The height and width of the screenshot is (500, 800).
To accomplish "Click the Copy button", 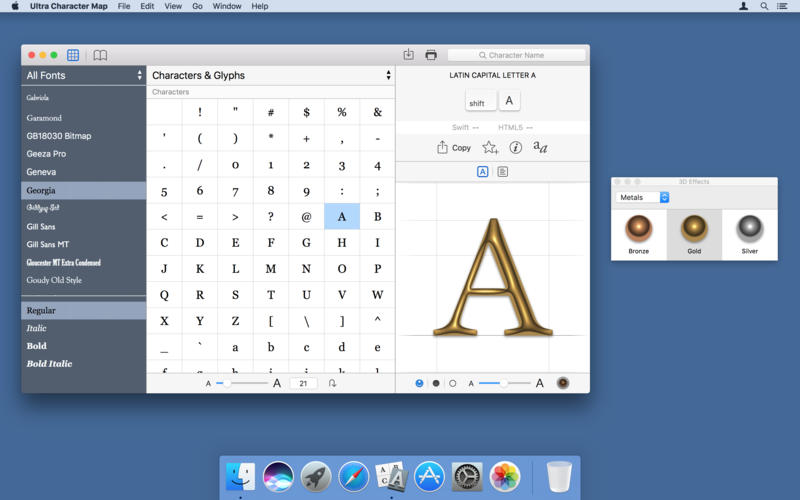I will [x=454, y=147].
